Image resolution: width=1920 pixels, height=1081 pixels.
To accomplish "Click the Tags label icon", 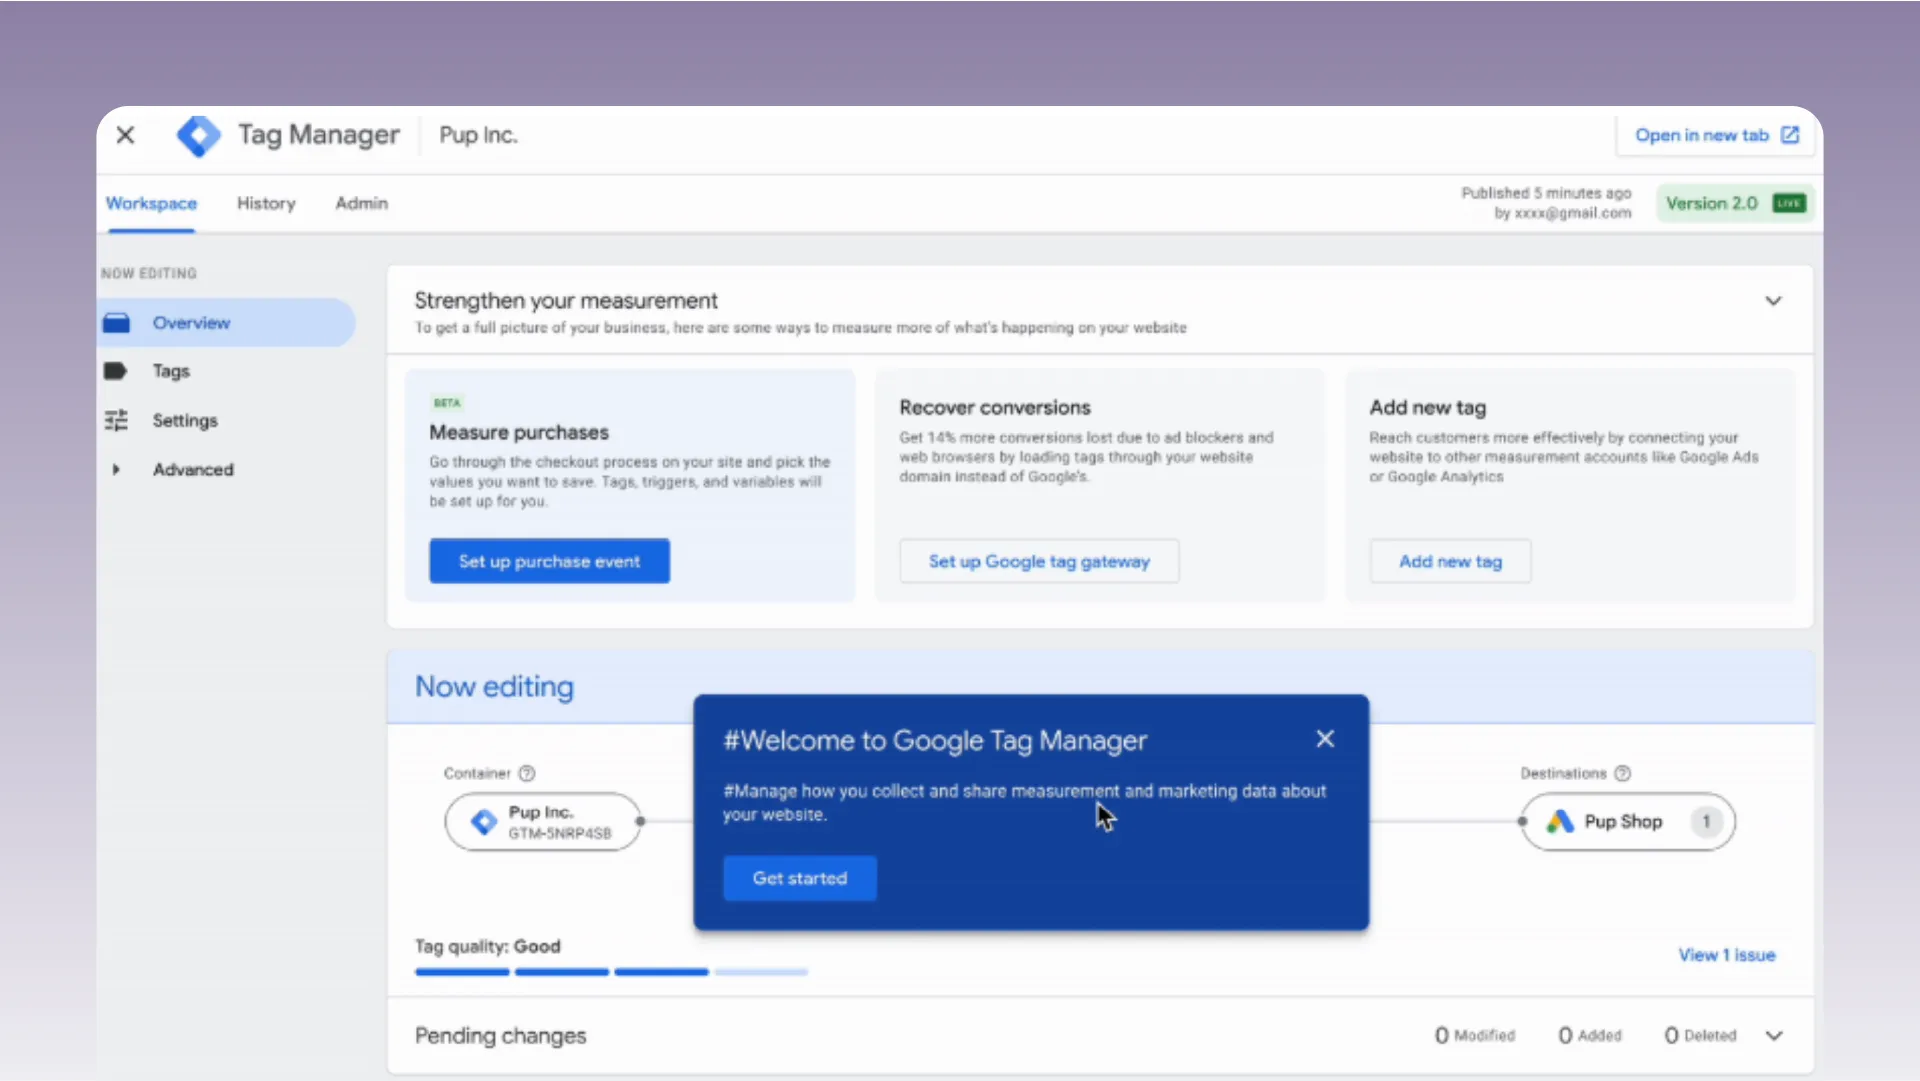I will [115, 371].
